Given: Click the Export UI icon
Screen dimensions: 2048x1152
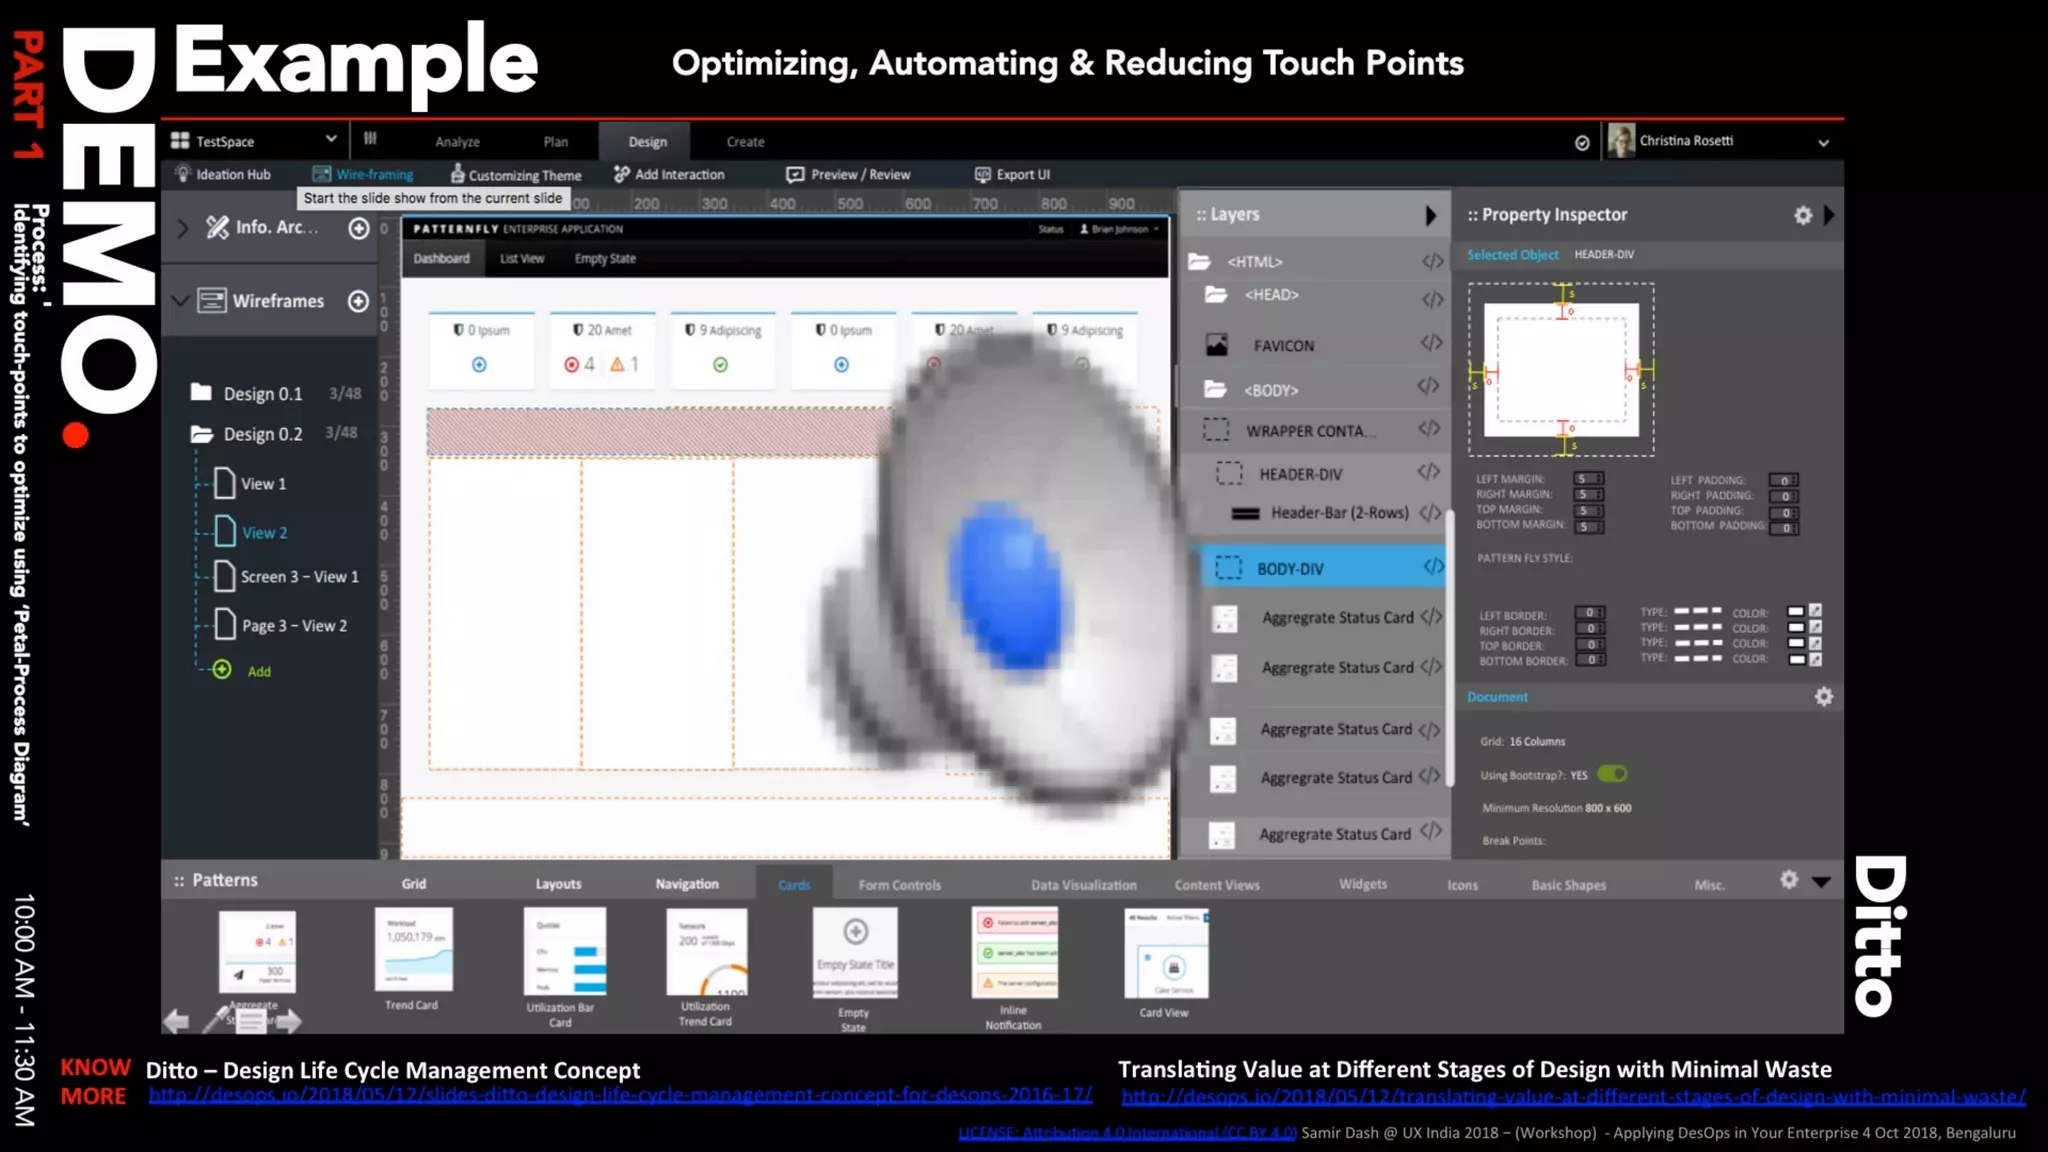Looking at the screenshot, I should coord(982,174).
